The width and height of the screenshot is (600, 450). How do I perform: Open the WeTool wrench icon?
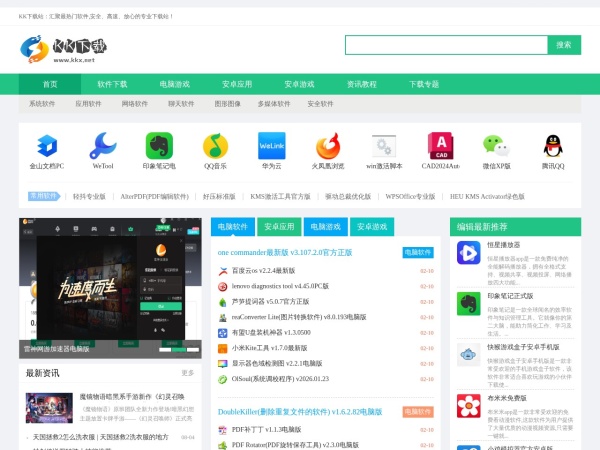point(102,147)
